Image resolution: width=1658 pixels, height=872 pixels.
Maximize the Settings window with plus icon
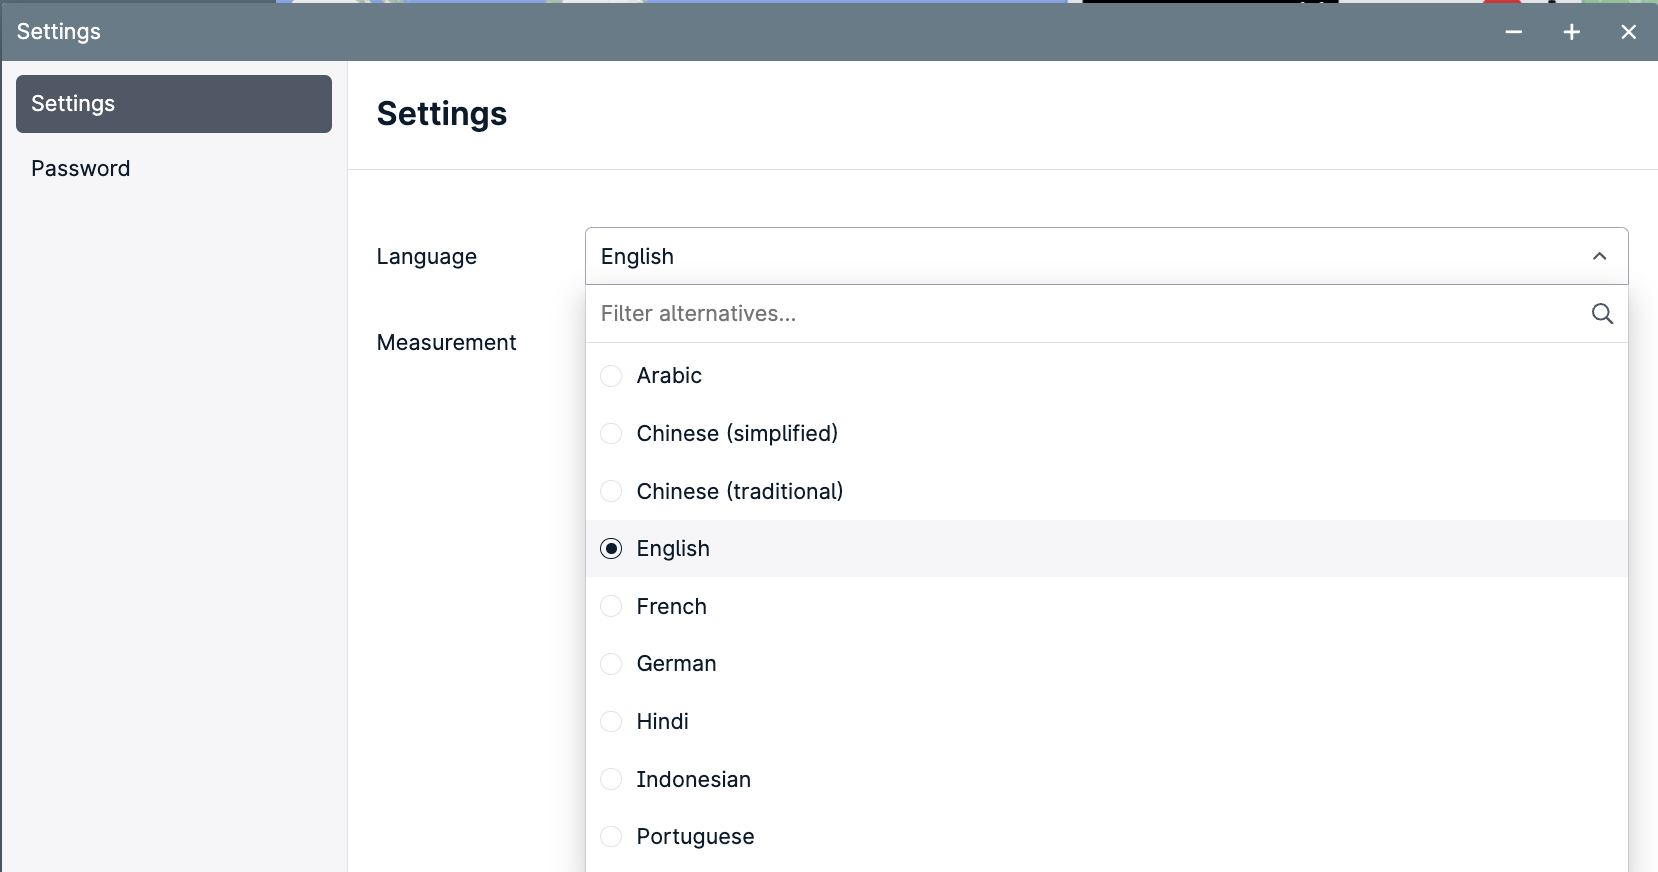click(1572, 32)
